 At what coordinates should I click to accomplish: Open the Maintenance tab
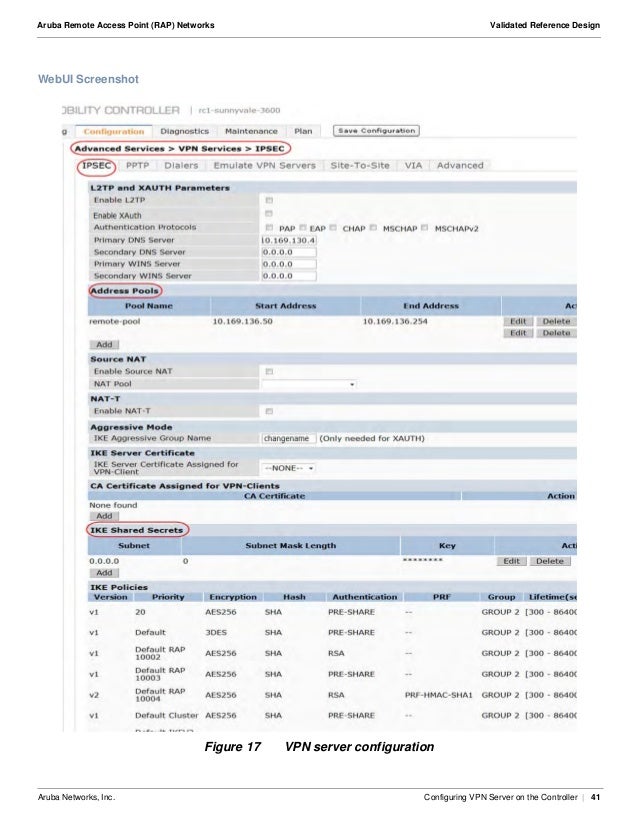click(x=251, y=131)
